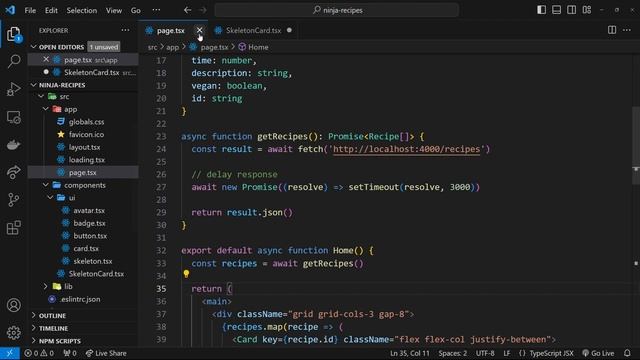Click the VS Code logo icon
The height and width of the screenshot is (360, 640).
tap(10, 10)
